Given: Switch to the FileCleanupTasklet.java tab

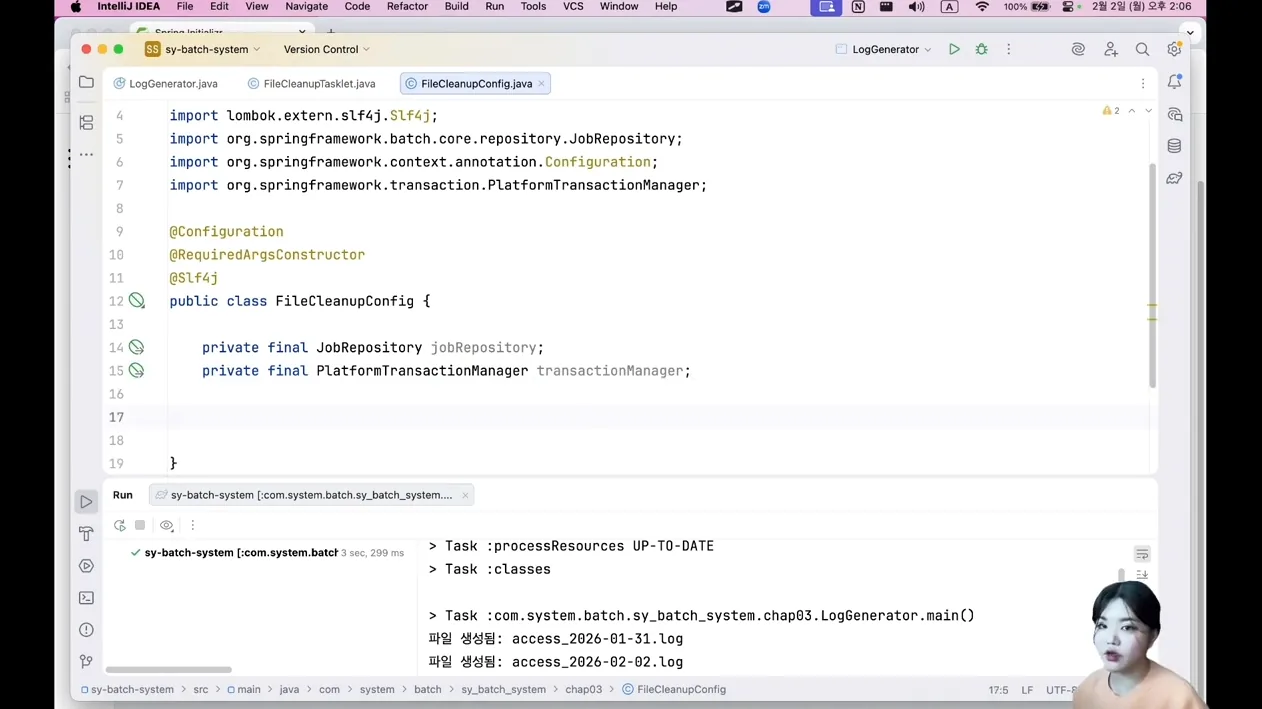Looking at the screenshot, I should pos(311,84).
